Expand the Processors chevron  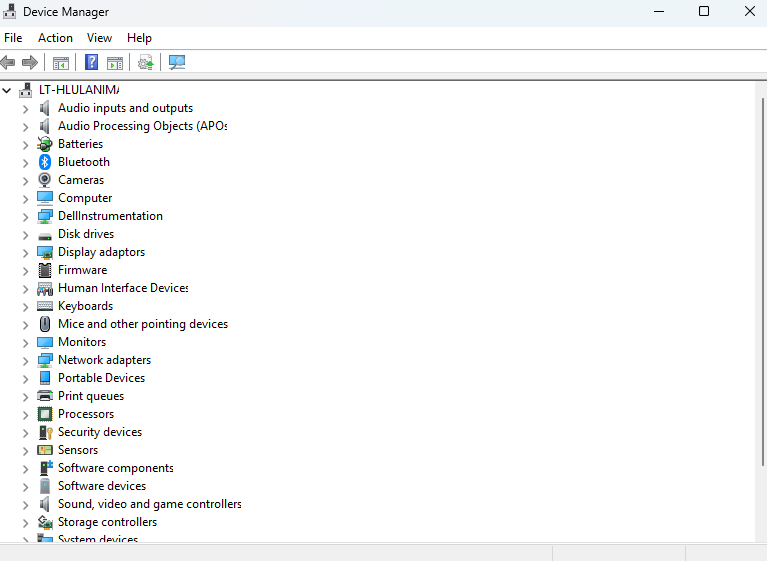(25, 415)
